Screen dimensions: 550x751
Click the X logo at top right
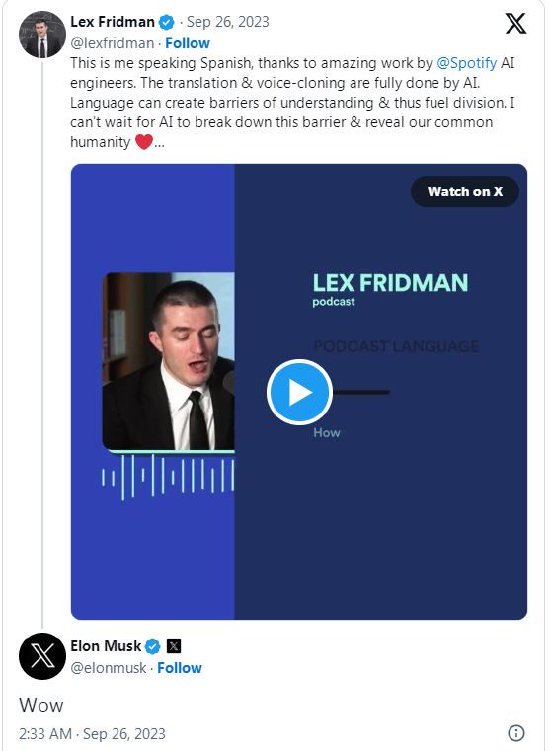click(516, 23)
